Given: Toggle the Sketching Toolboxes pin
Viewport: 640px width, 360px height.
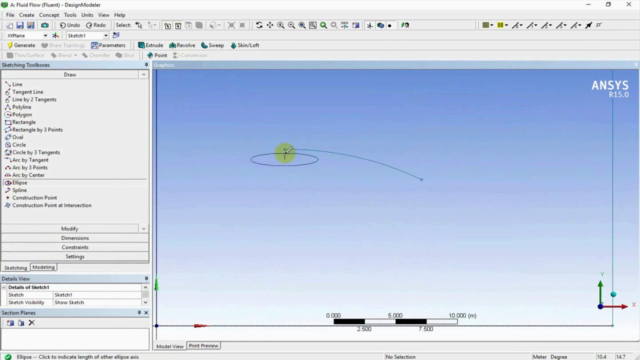Looking at the screenshot, I should pyautogui.click(x=146, y=65).
